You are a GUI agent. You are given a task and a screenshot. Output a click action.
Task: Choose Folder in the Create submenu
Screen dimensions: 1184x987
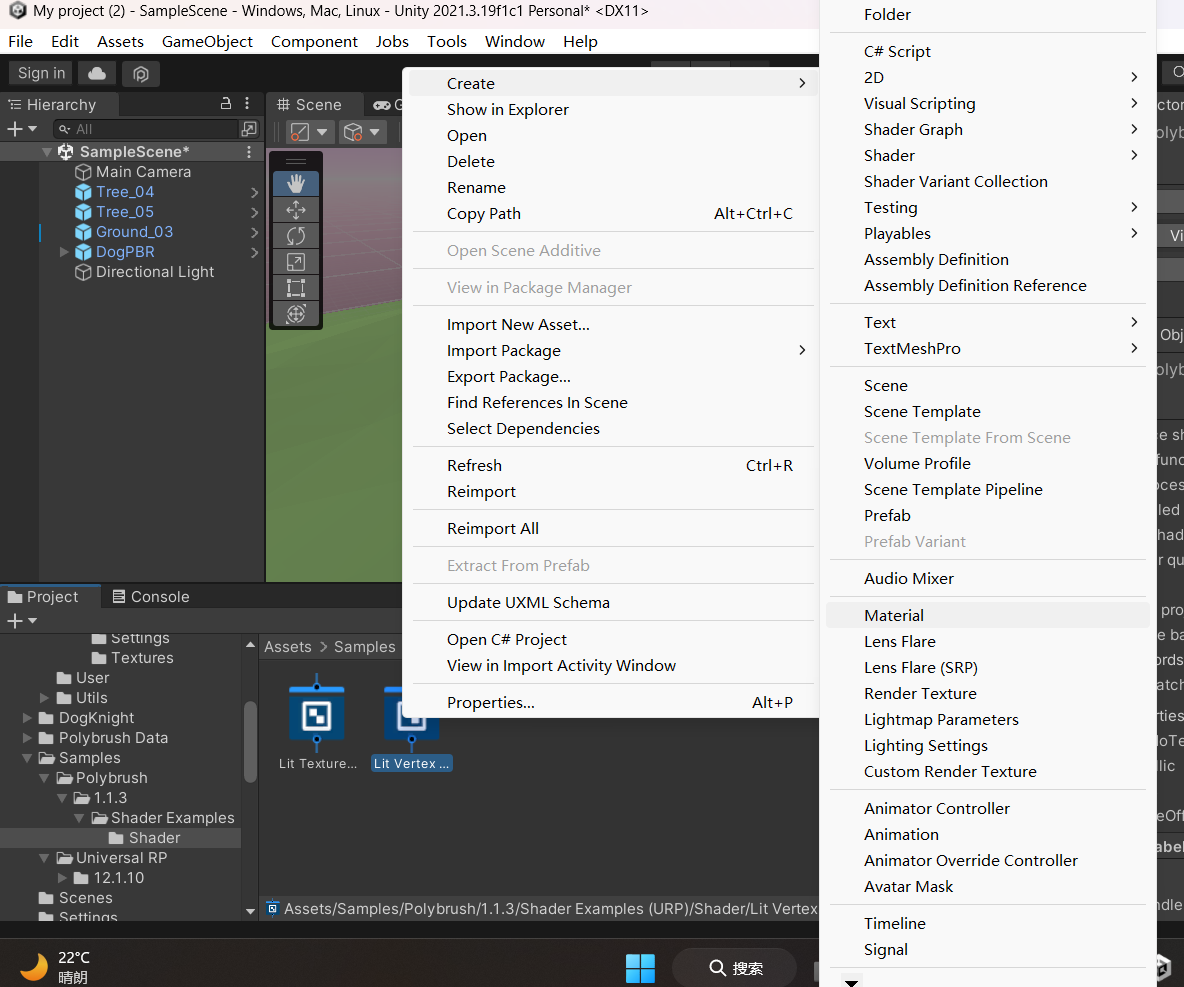[x=988, y=14]
